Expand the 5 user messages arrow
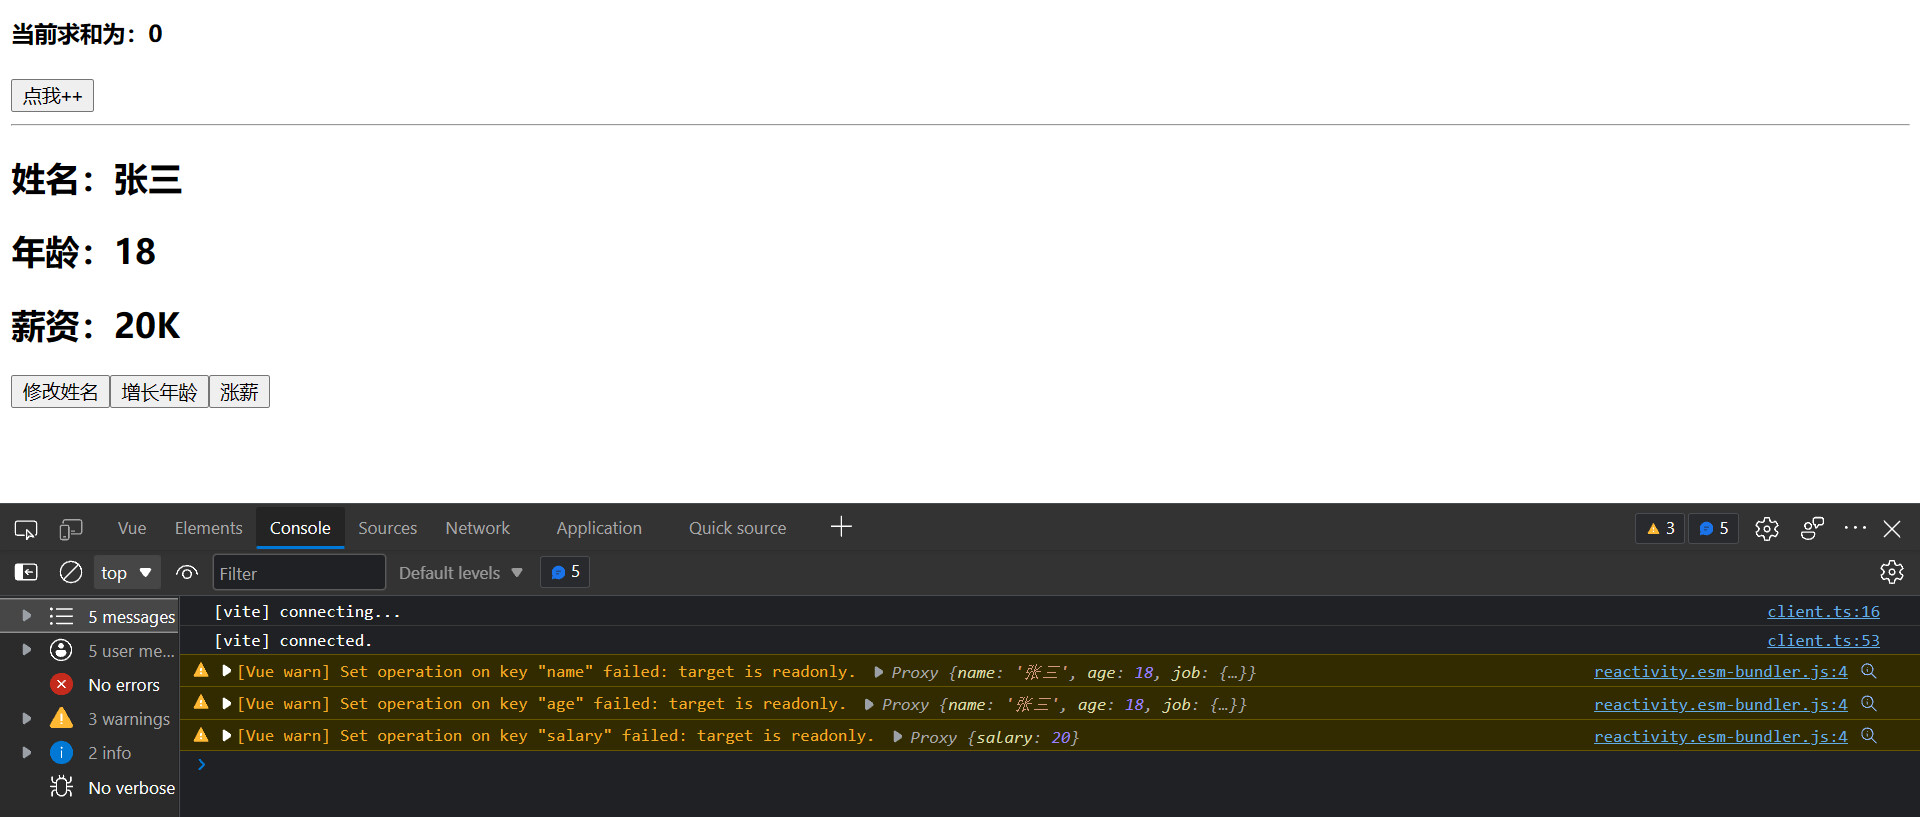Viewport: 1920px width, 817px height. [x=27, y=650]
